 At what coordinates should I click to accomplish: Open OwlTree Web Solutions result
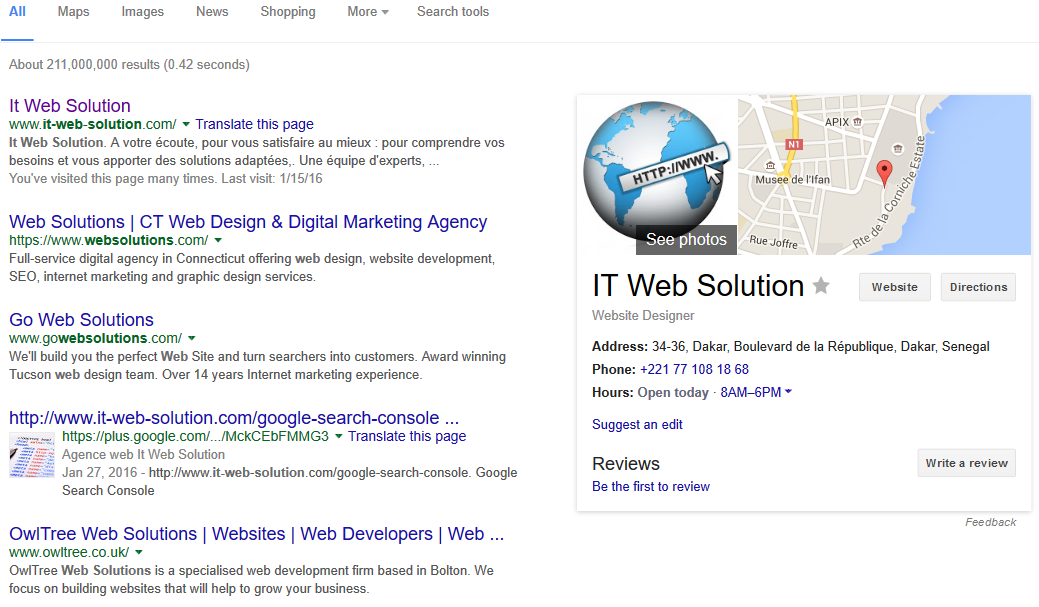point(256,534)
